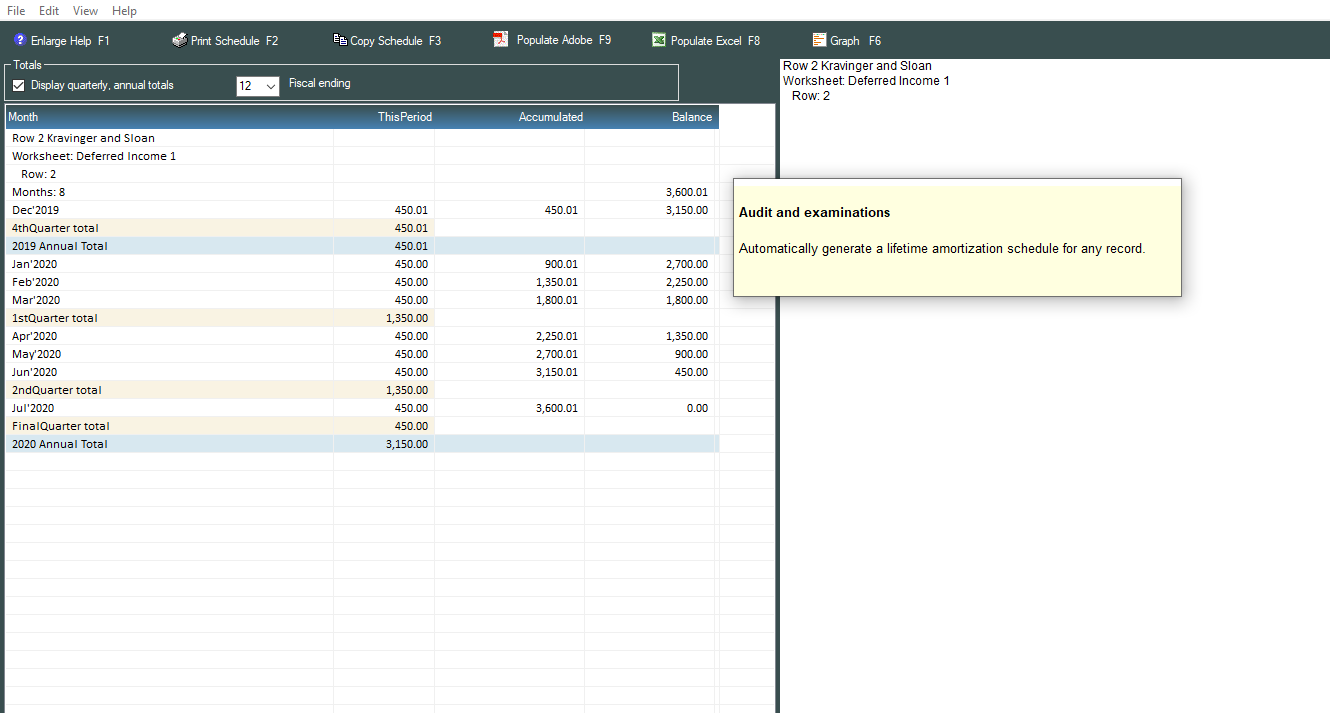Click Copy Schedule F3 label
Image resolution: width=1330 pixels, height=713 pixels.
click(x=395, y=41)
